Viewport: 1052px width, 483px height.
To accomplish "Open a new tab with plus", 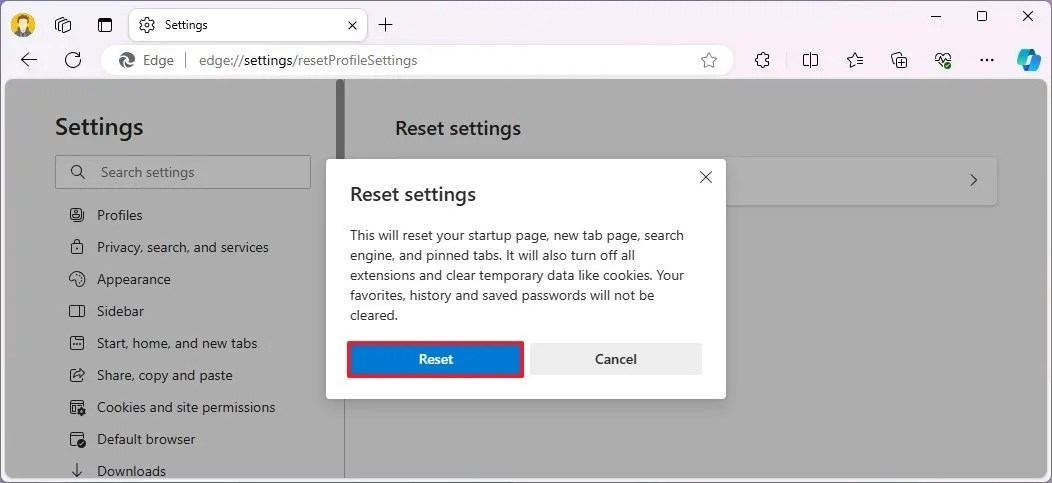I will pyautogui.click(x=385, y=25).
